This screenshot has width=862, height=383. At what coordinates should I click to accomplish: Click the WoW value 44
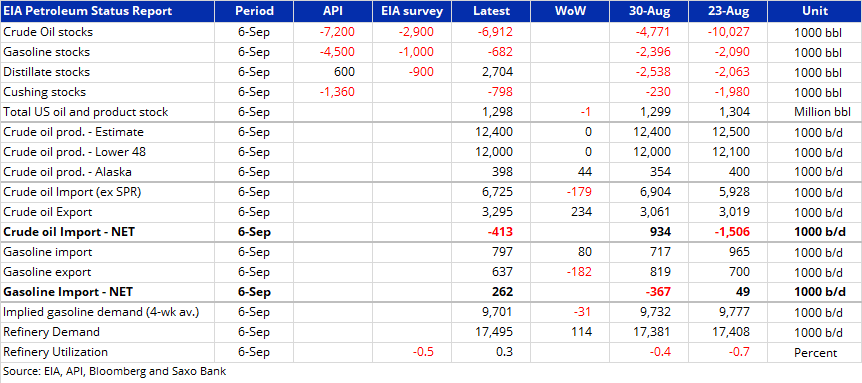[585, 172]
